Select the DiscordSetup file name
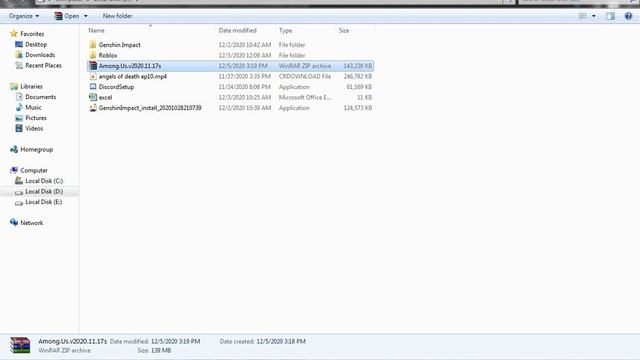 click(x=116, y=87)
